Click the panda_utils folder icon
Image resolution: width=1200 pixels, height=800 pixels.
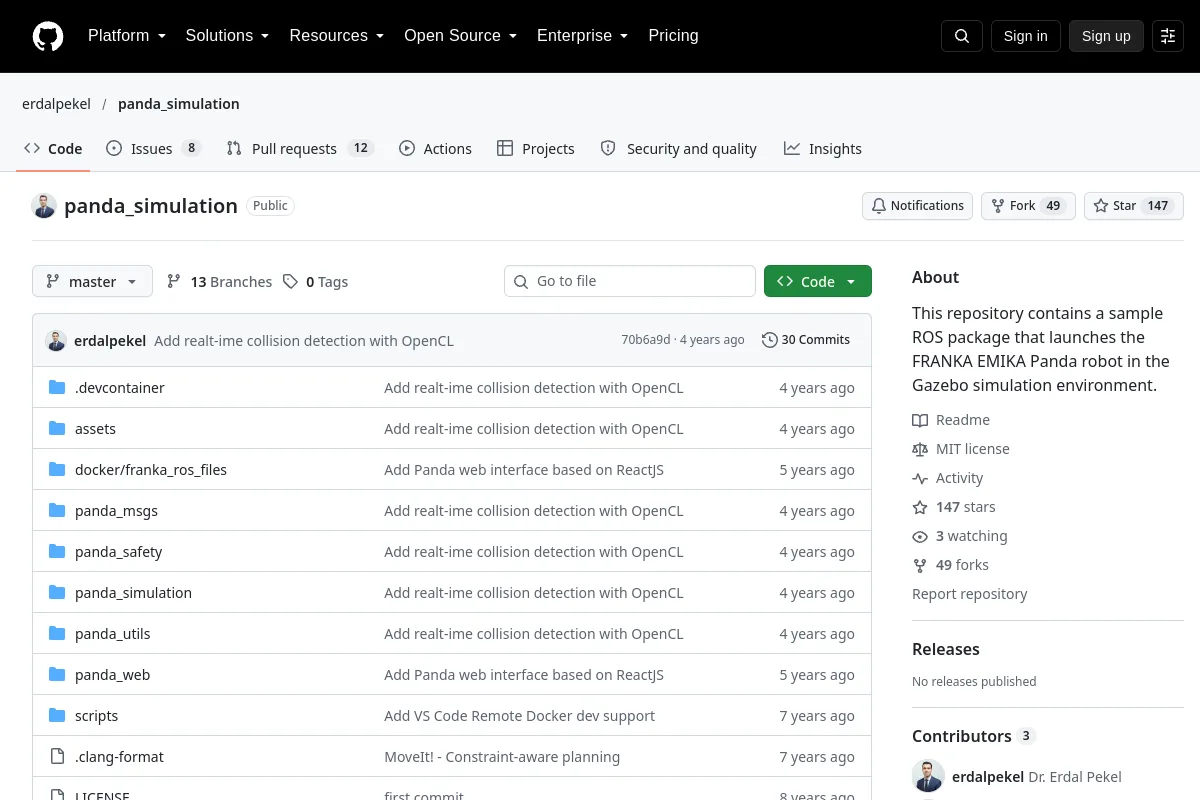pos(57,633)
